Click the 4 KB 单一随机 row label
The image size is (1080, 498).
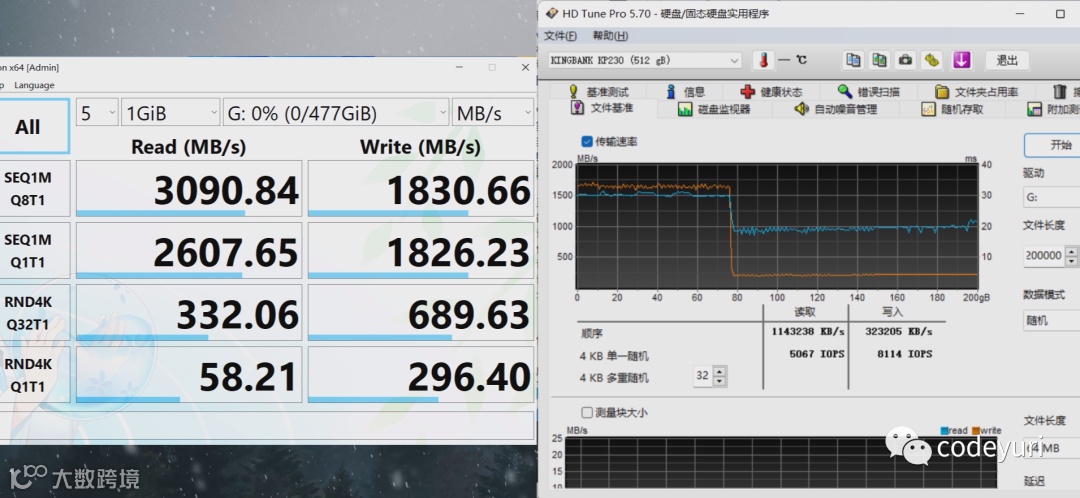click(x=614, y=356)
